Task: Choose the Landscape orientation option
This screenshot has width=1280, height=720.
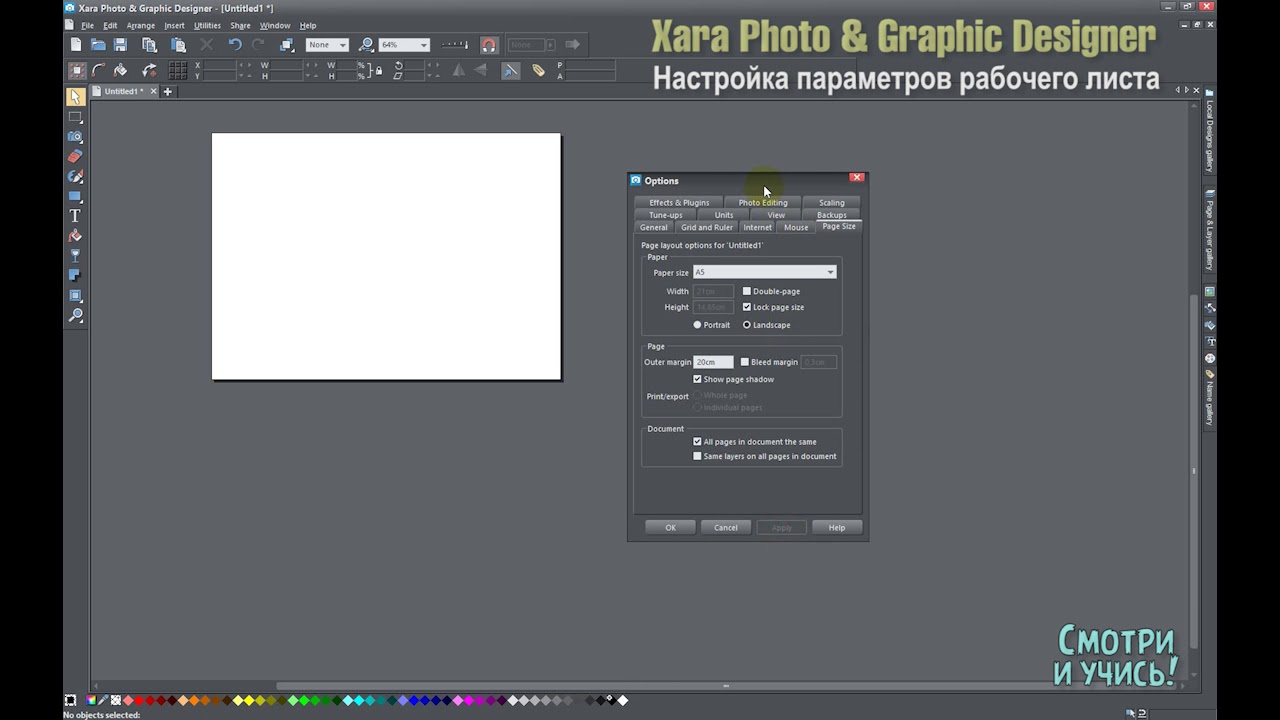Action: pos(747,325)
